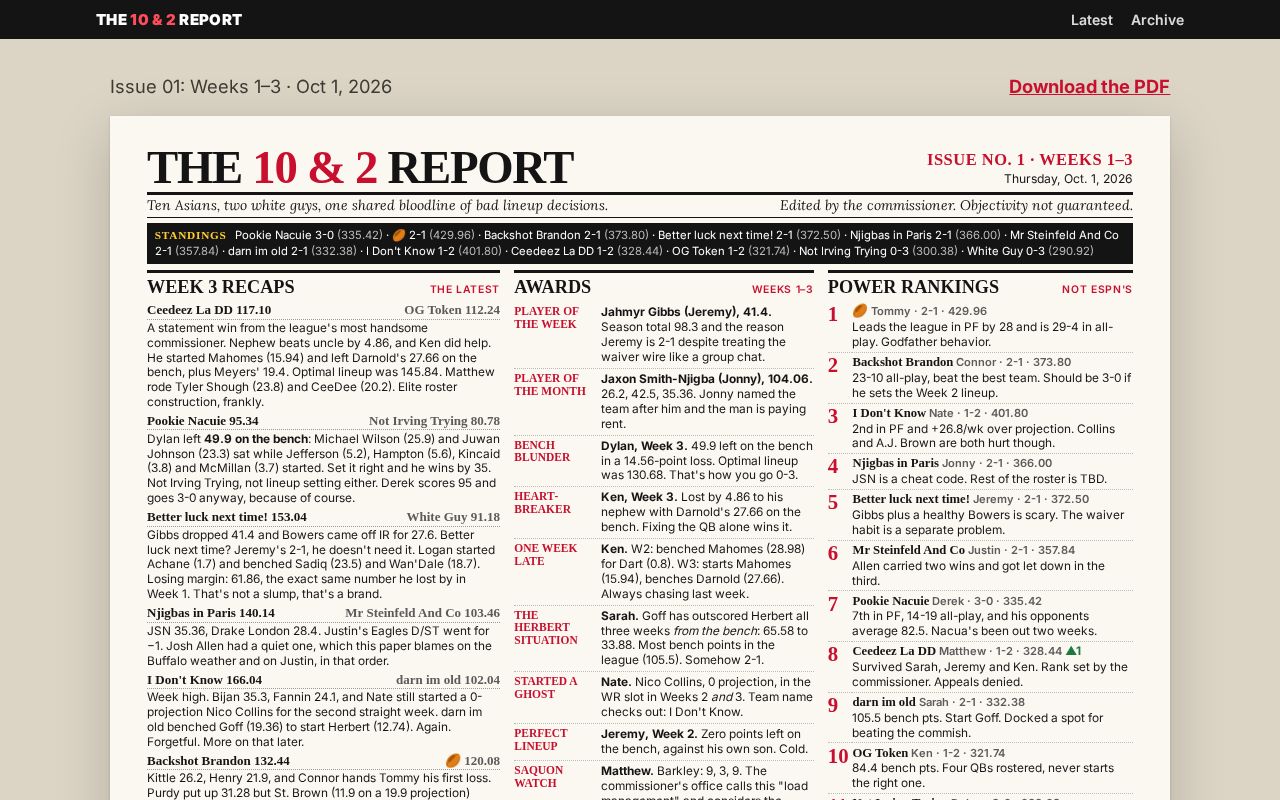Viewport: 1280px width, 800px height.
Task: Click the football icon beside Tommy in Power Rankings
Action: pyautogui.click(x=860, y=311)
